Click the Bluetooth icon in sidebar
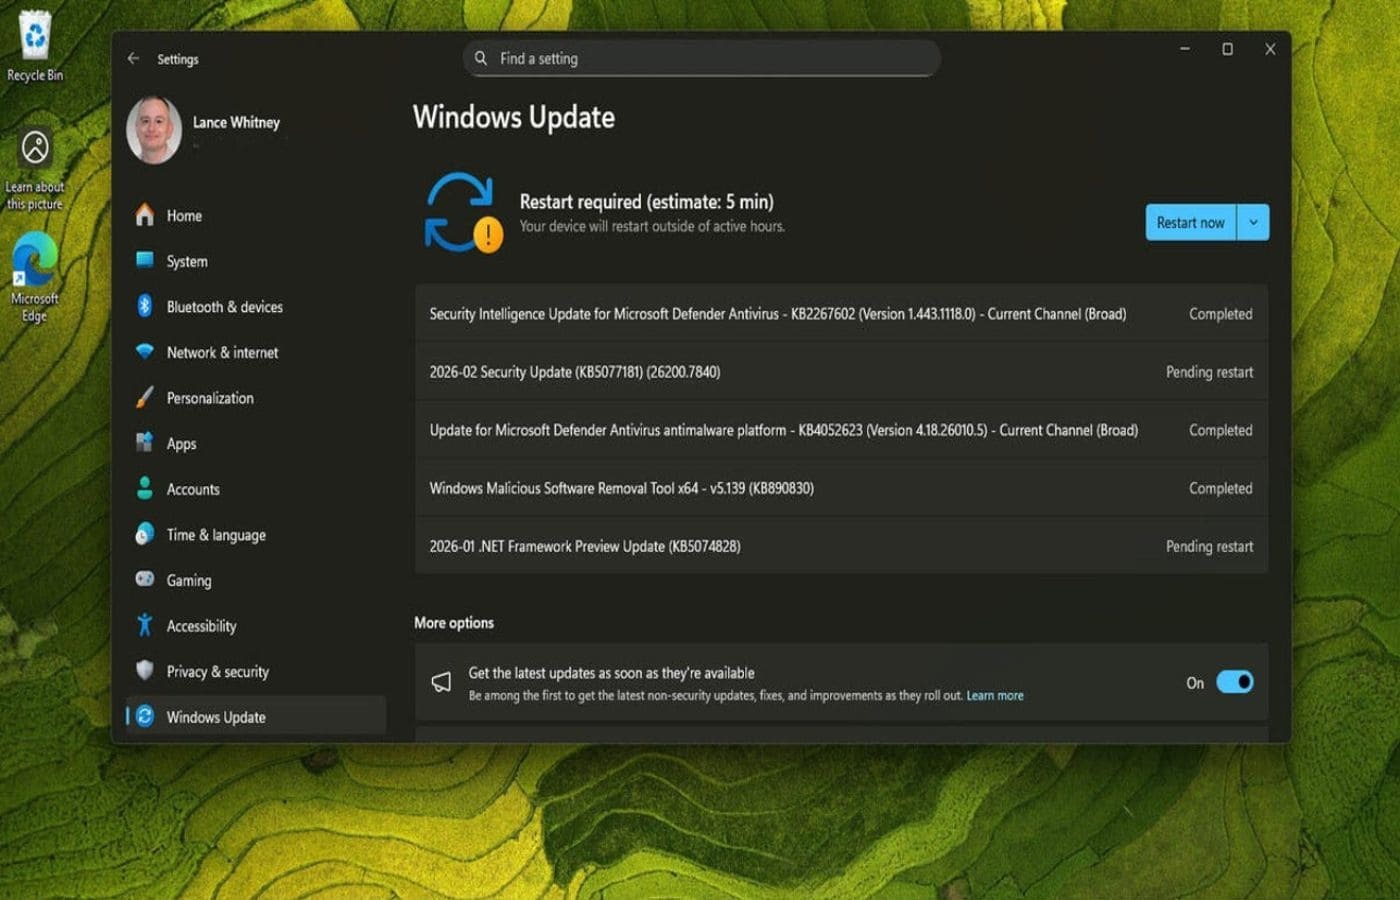The width and height of the screenshot is (1400, 900). [145, 306]
